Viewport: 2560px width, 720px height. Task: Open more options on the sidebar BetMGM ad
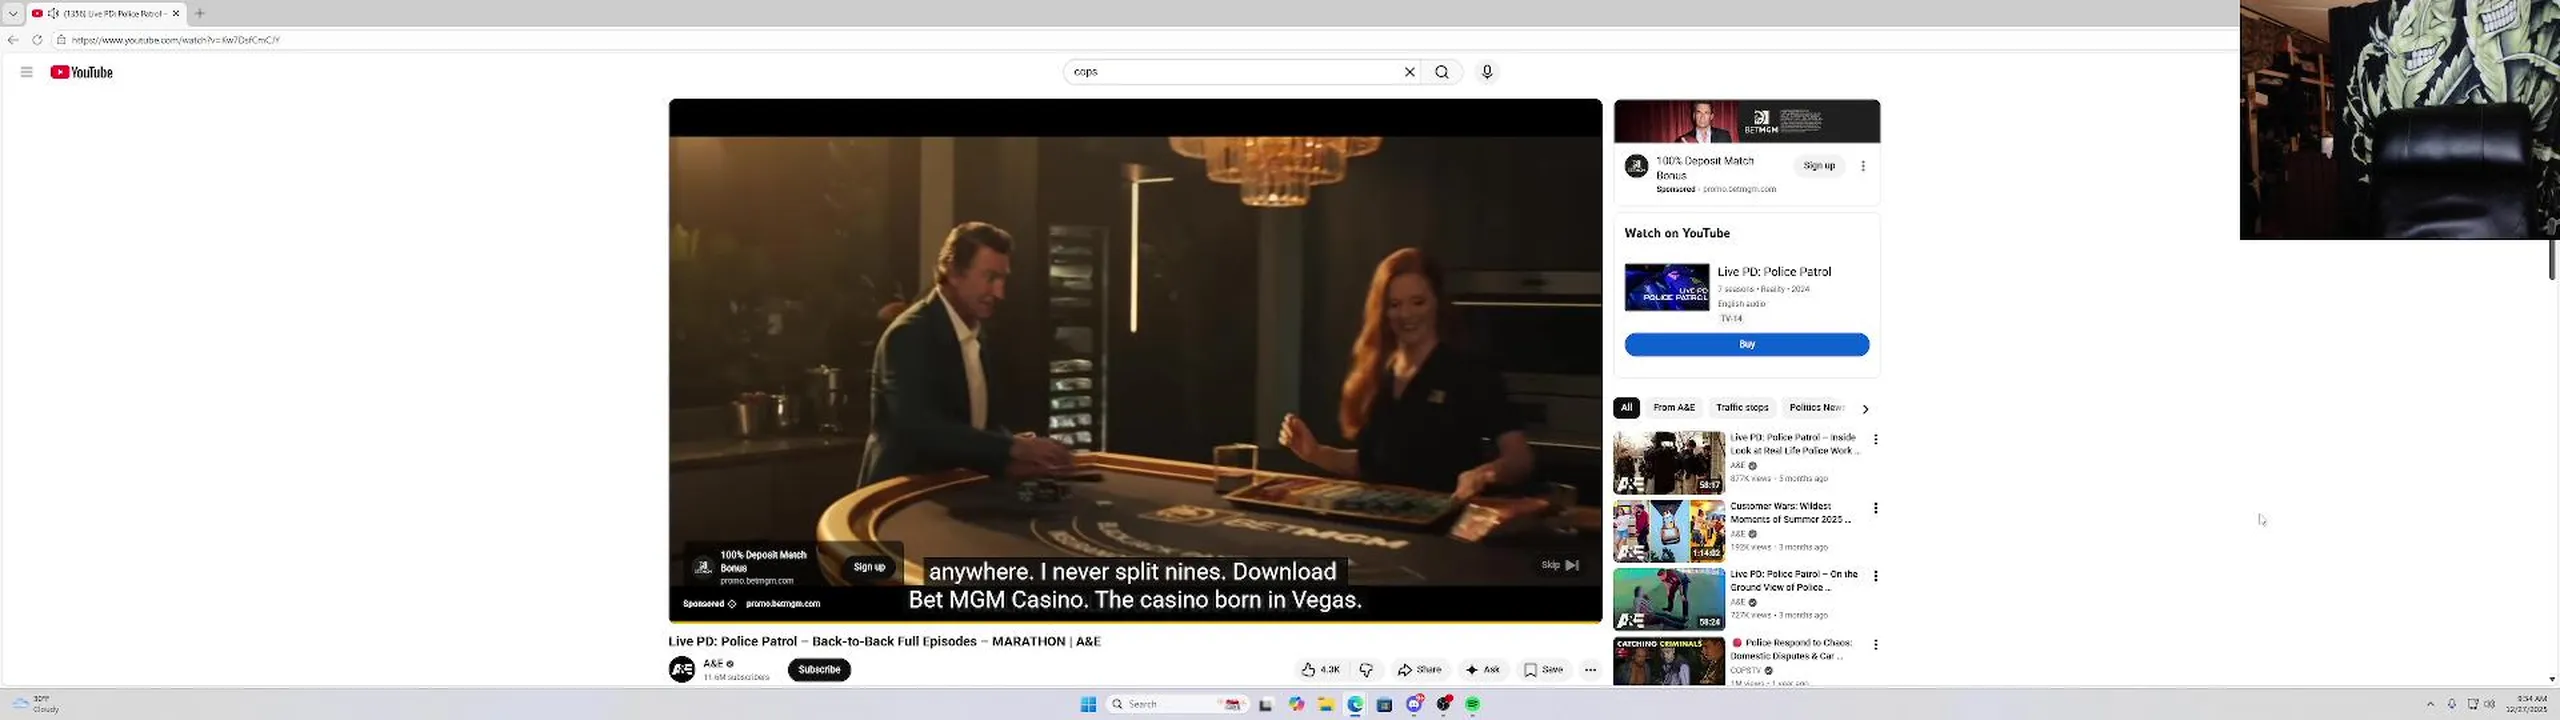pos(1863,166)
